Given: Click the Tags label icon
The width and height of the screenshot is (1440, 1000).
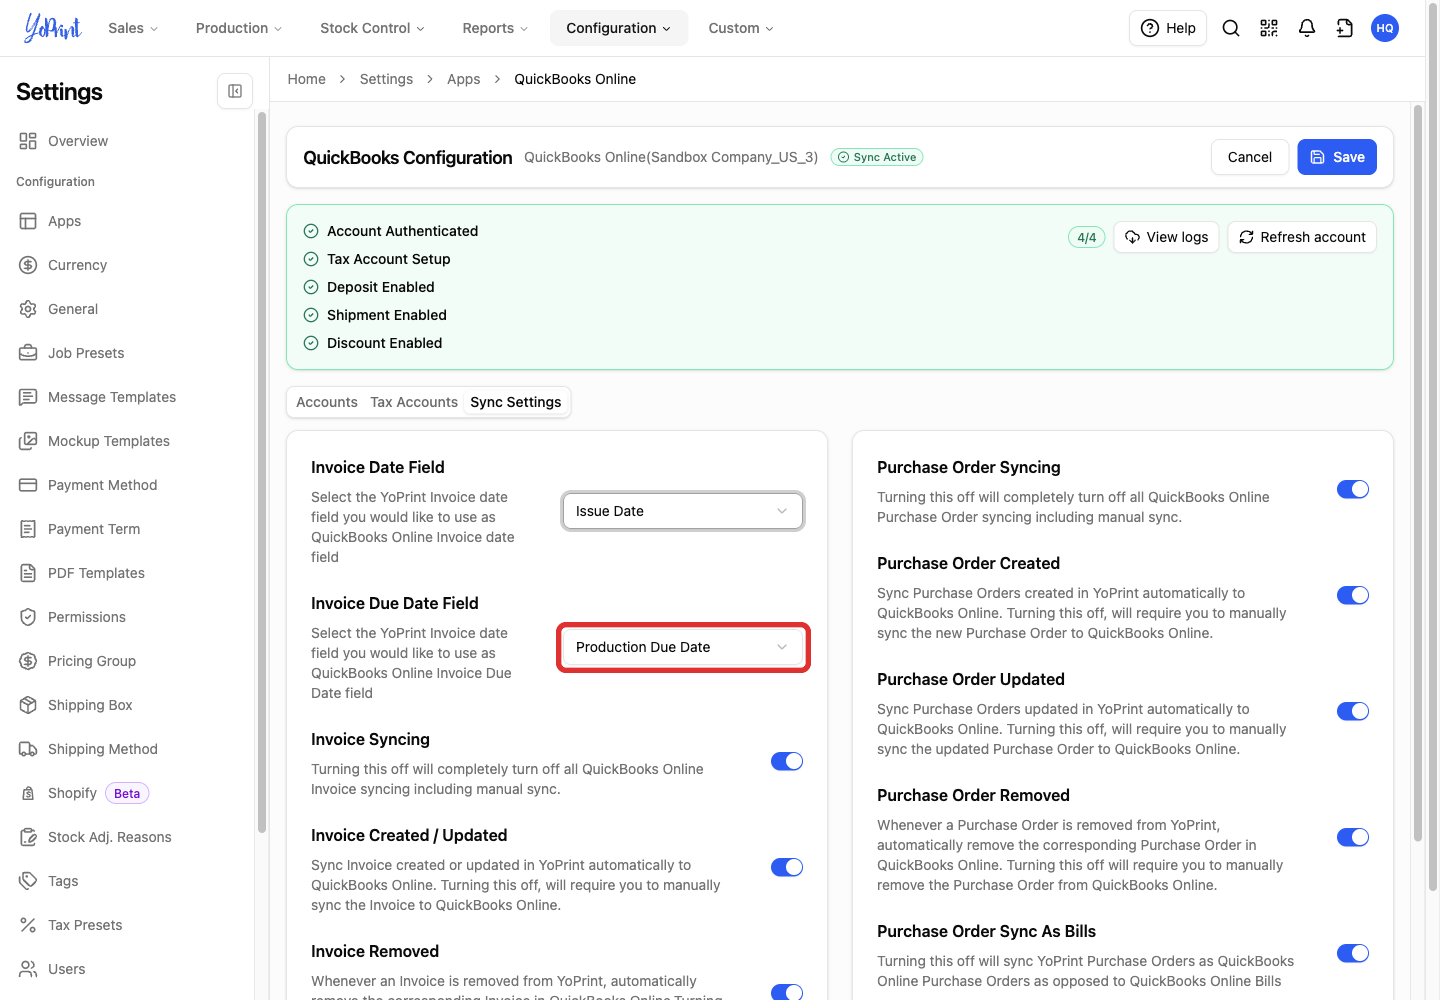Looking at the screenshot, I should point(28,881).
